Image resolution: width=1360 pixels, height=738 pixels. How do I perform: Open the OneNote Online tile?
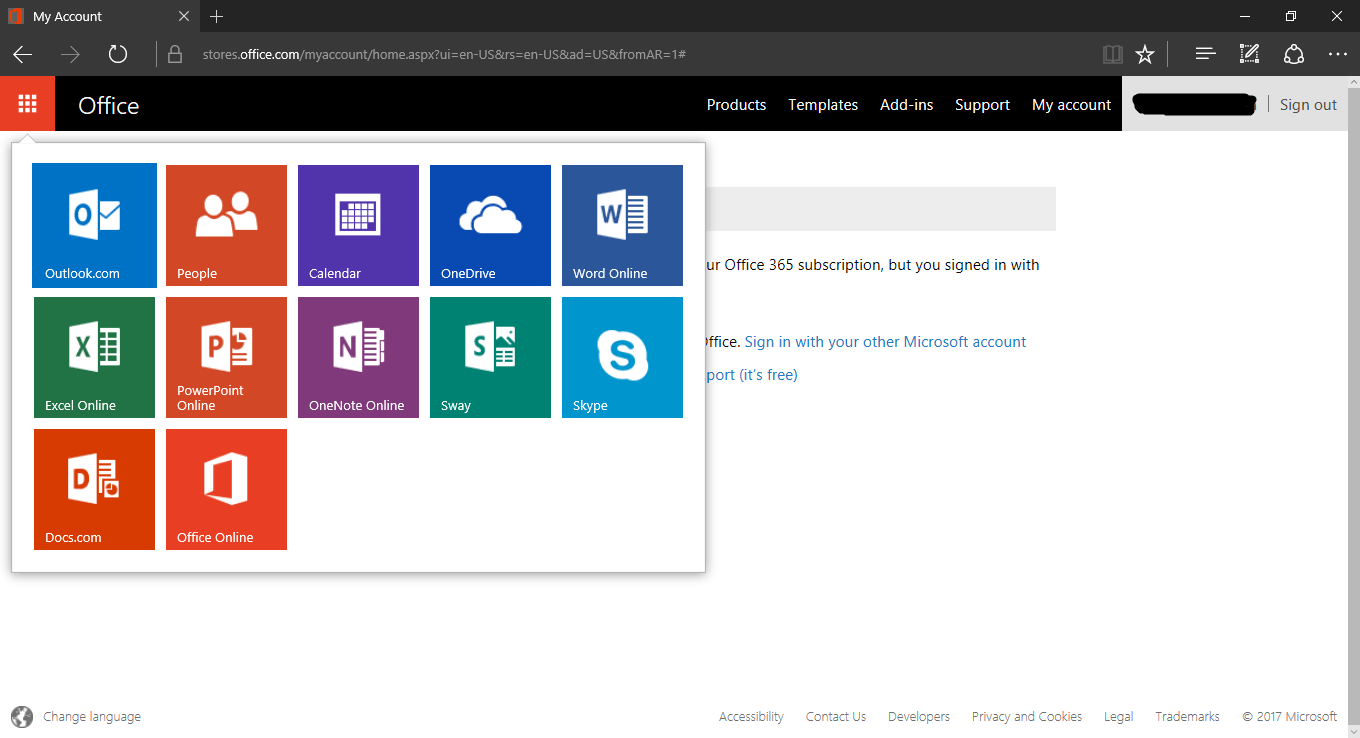(x=358, y=357)
